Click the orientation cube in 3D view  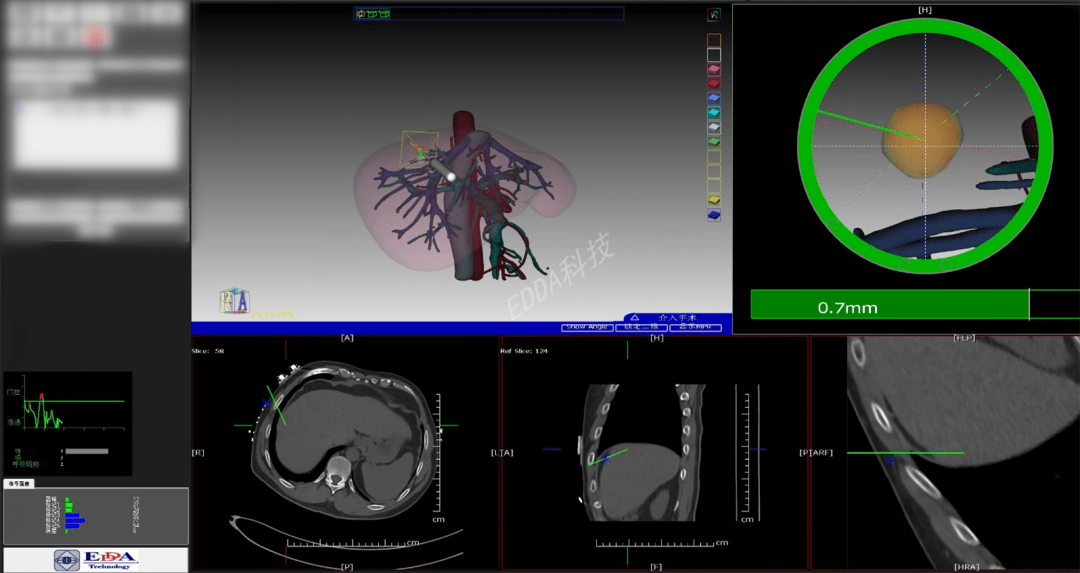(x=234, y=301)
